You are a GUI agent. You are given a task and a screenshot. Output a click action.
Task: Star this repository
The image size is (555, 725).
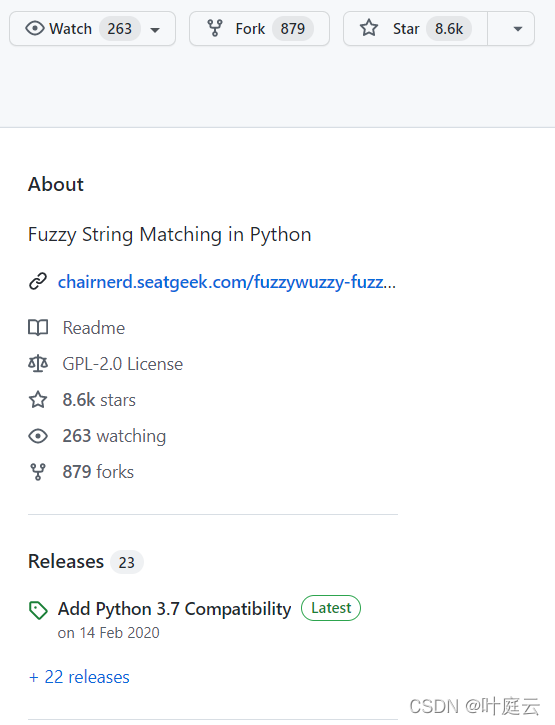tap(415, 29)
